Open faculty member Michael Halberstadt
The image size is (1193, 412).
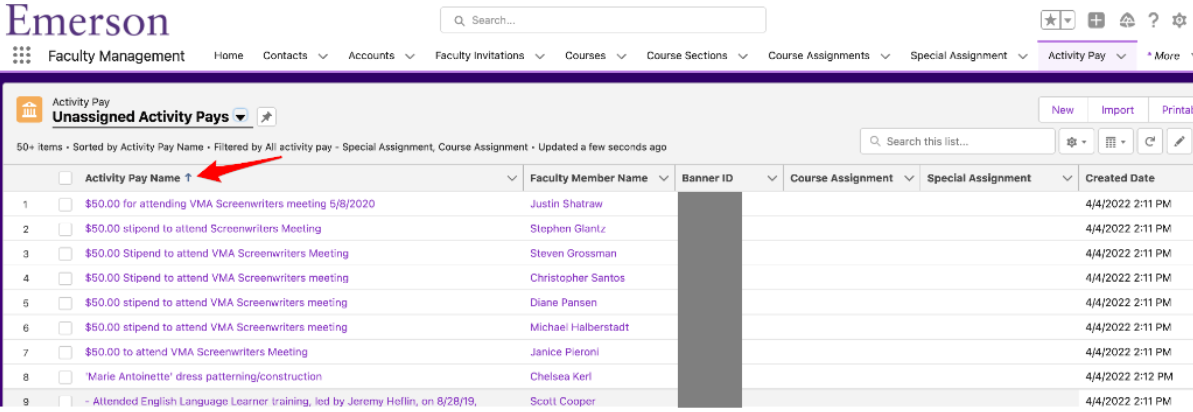[580, 327]
